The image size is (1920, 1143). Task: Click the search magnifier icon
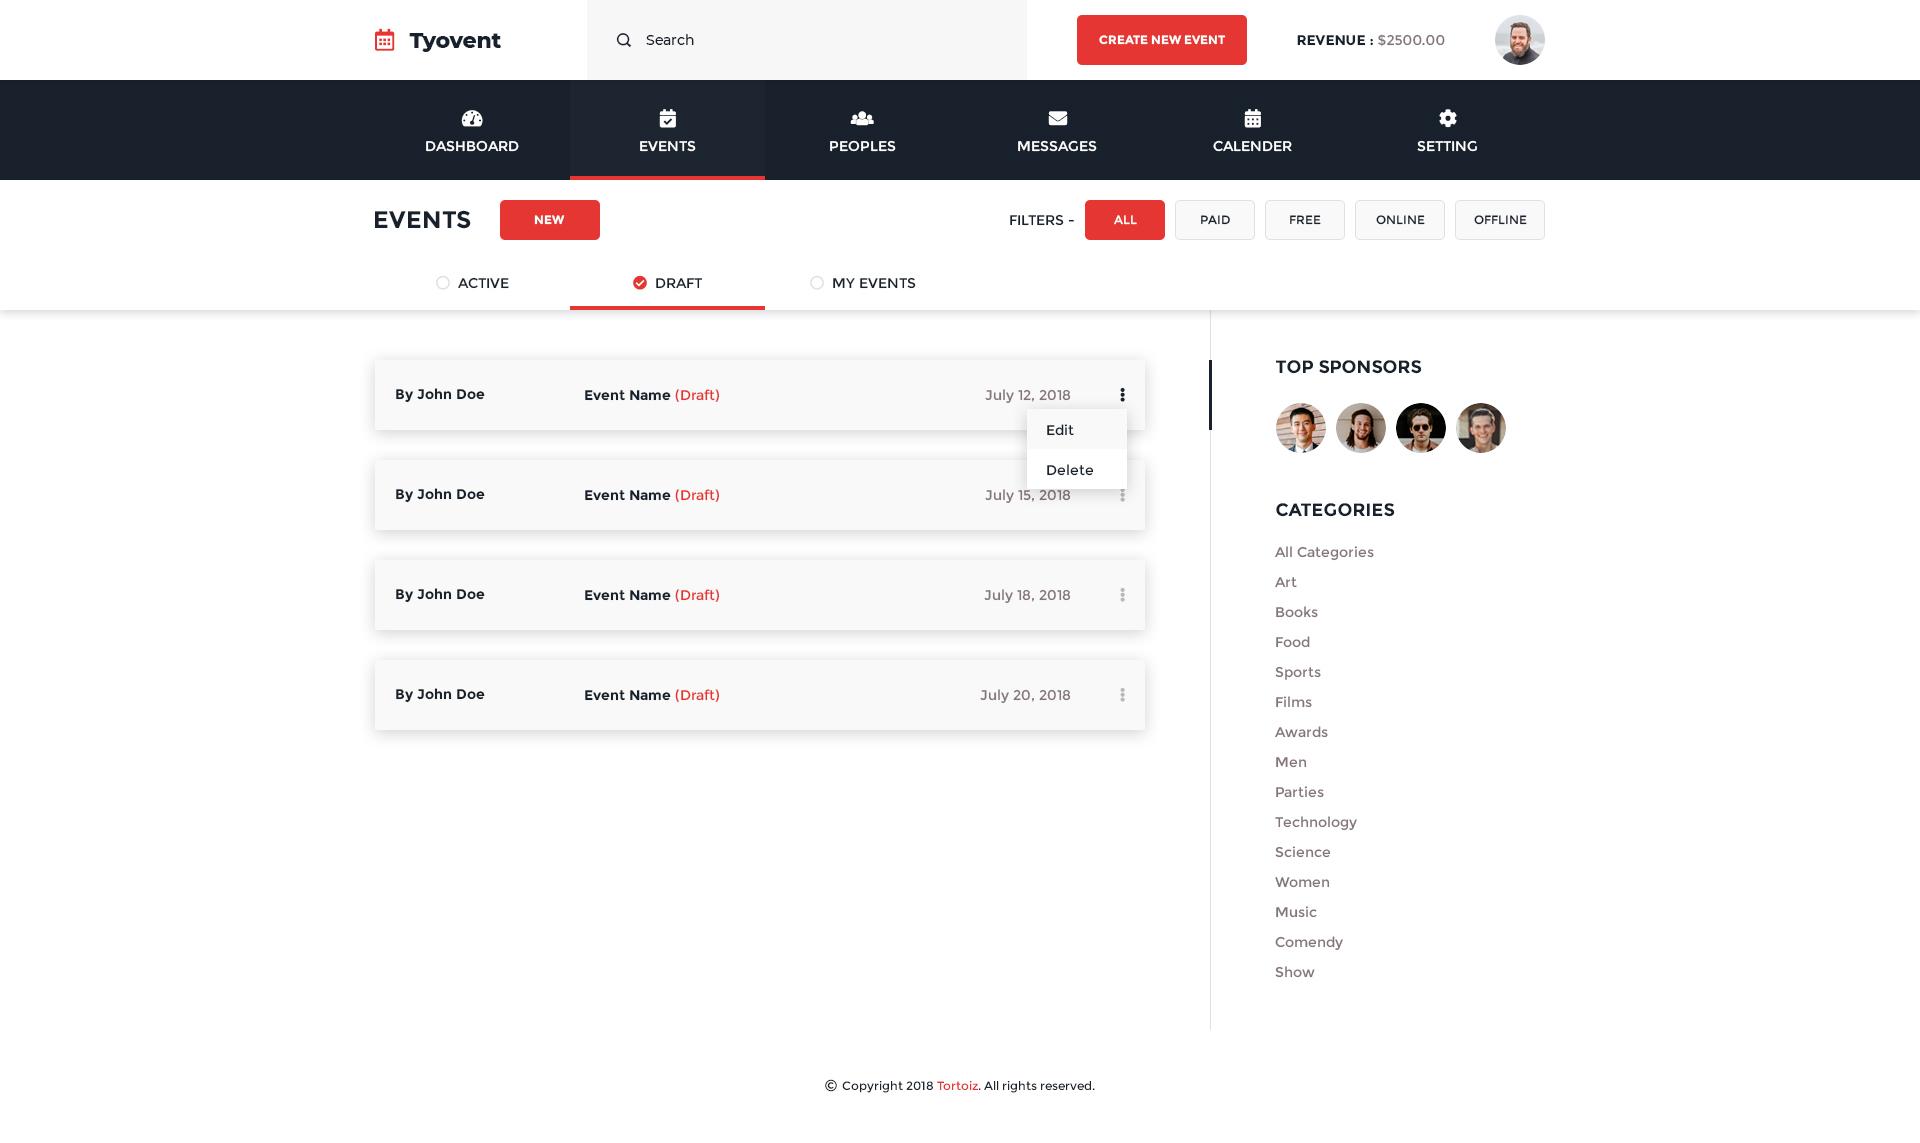pos(624,40)
